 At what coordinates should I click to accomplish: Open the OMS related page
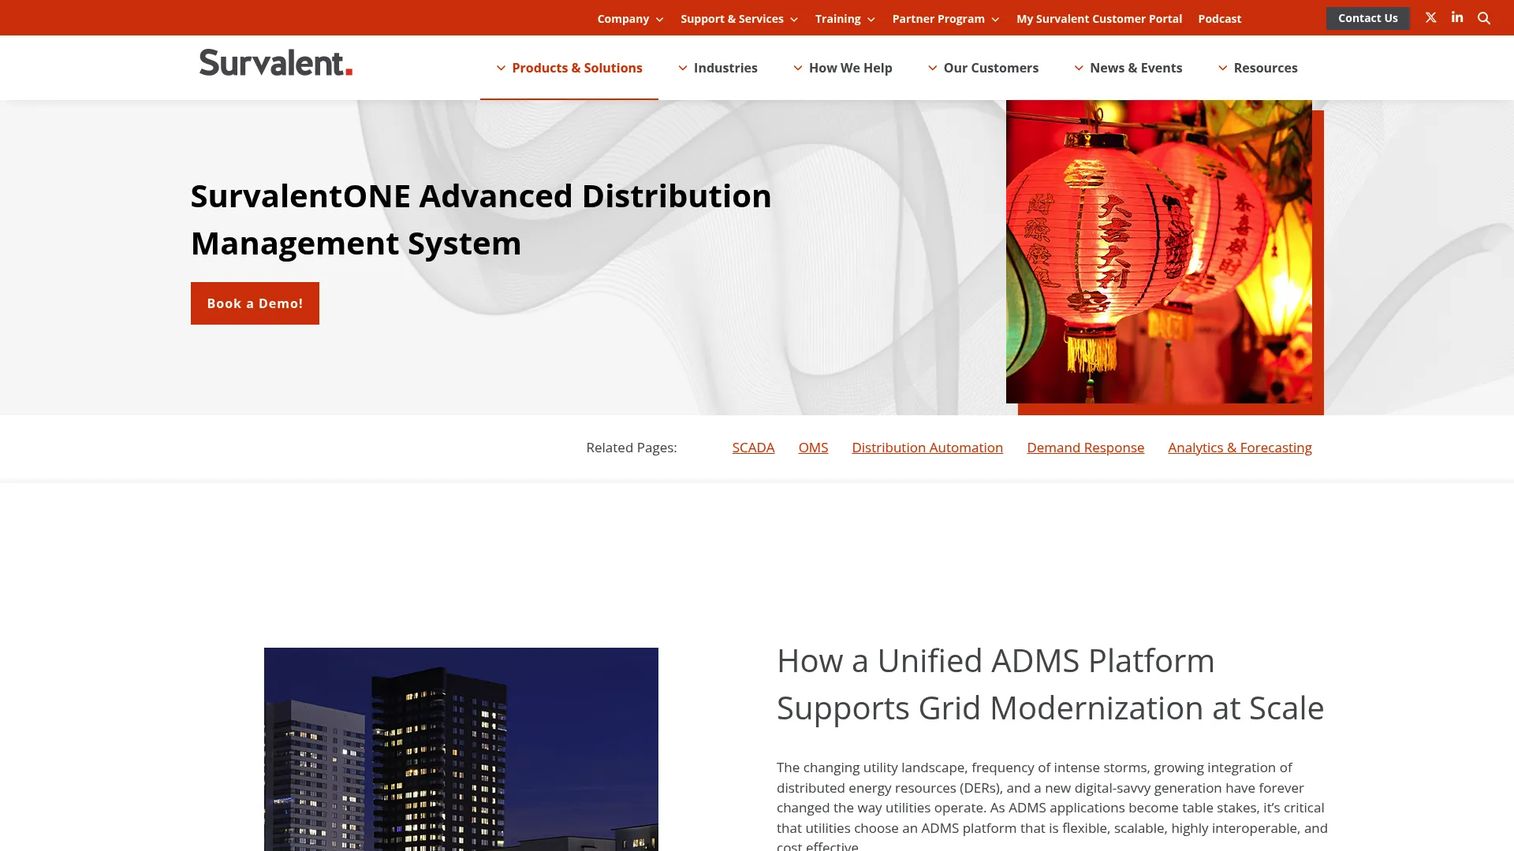tap(813, 448)
